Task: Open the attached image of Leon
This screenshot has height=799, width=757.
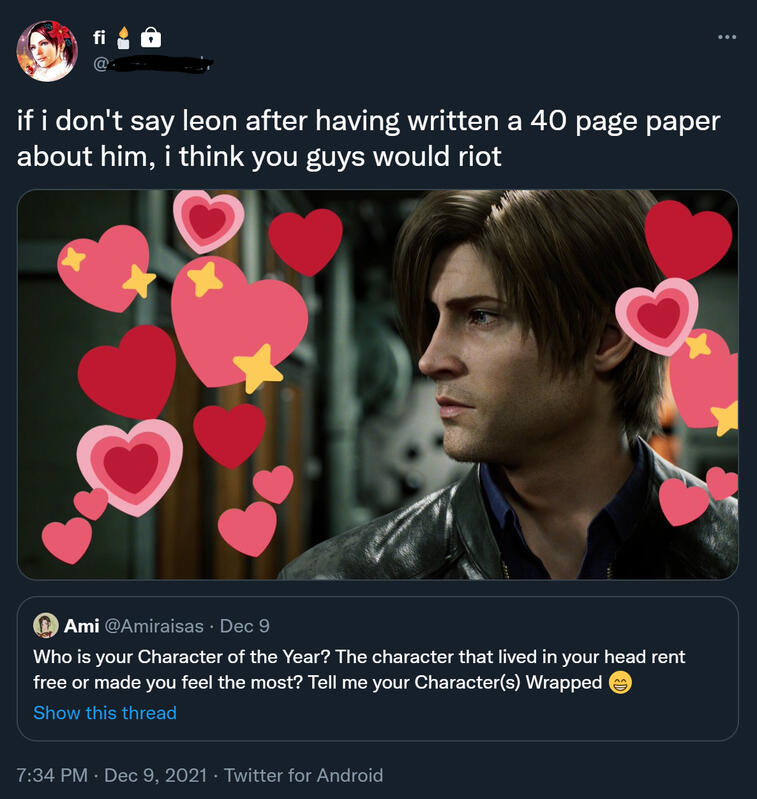Action: (x=378, y=384)
